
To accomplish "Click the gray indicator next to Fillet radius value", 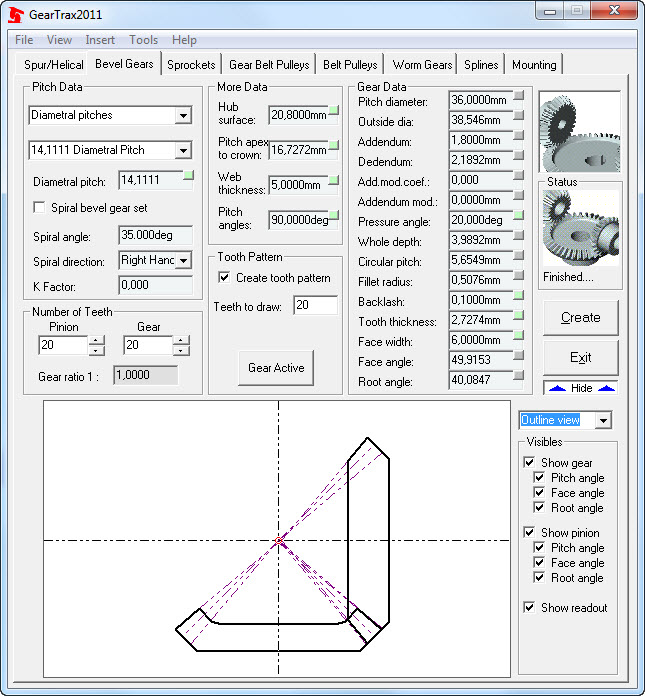I will coord(518,275).
